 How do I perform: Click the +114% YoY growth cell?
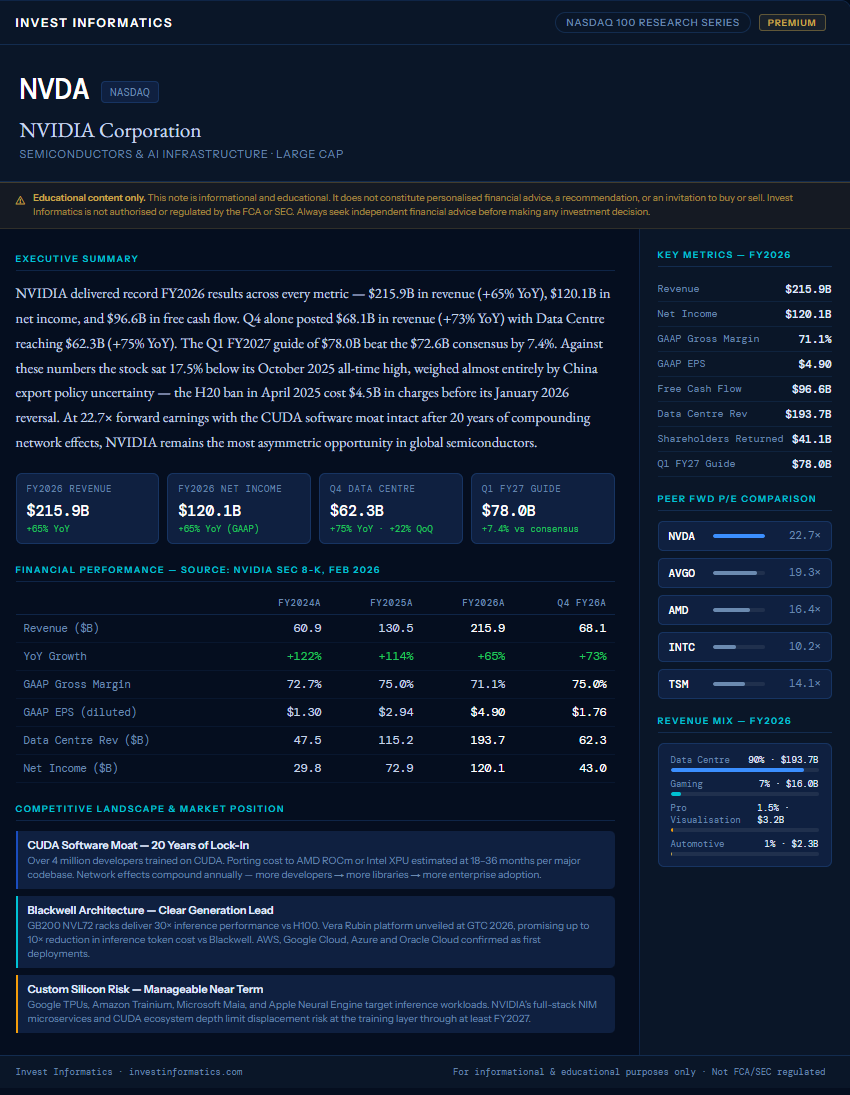[x=395, y=656]
